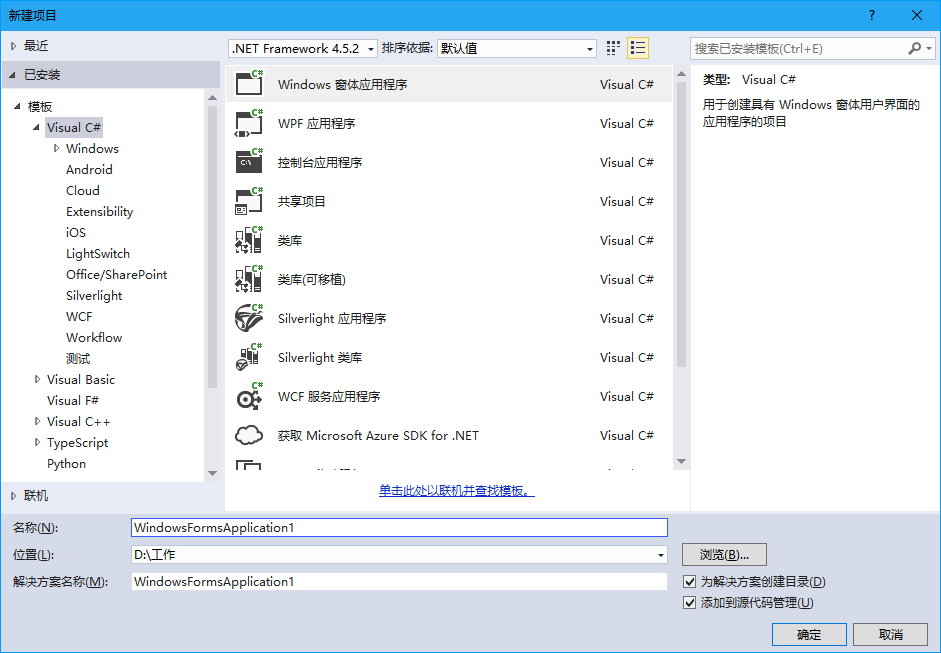The image size is (941, 653).
Task: Switch to medium icons list view
Action: pos(638,48)
